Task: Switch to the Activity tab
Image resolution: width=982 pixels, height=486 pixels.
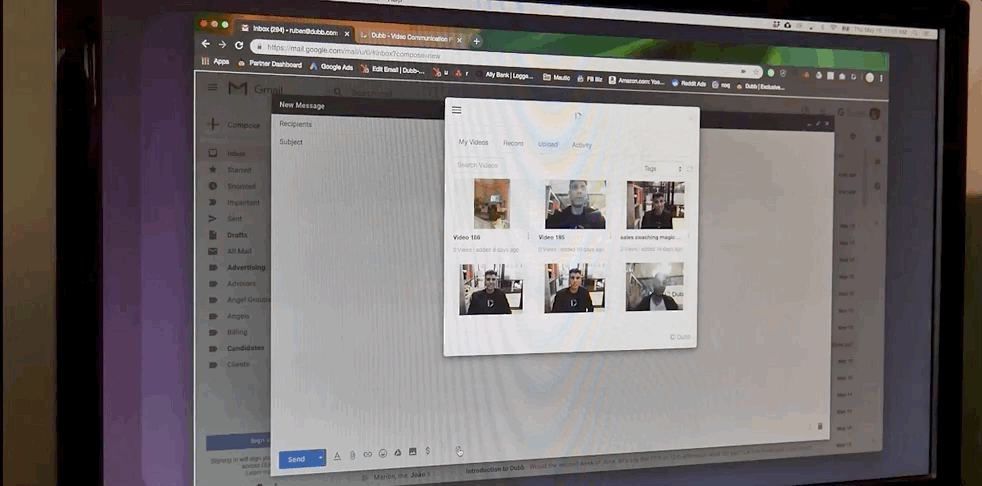Action: (581, 145)
